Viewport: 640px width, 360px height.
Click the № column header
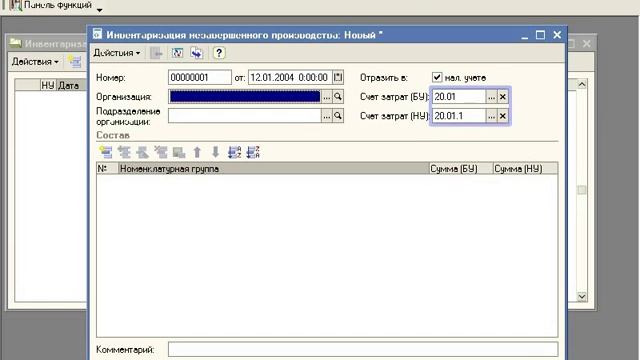tap(107, 169)
